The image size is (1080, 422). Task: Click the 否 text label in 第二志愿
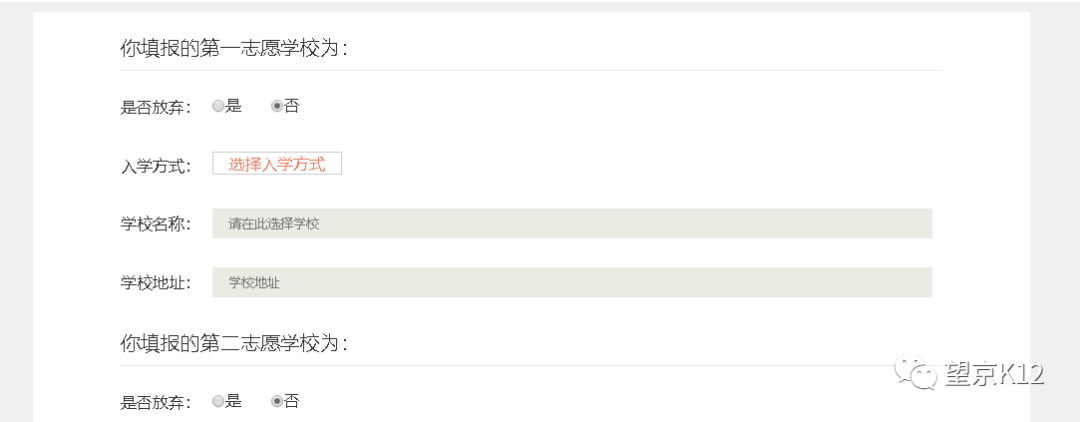coord(291,401)
